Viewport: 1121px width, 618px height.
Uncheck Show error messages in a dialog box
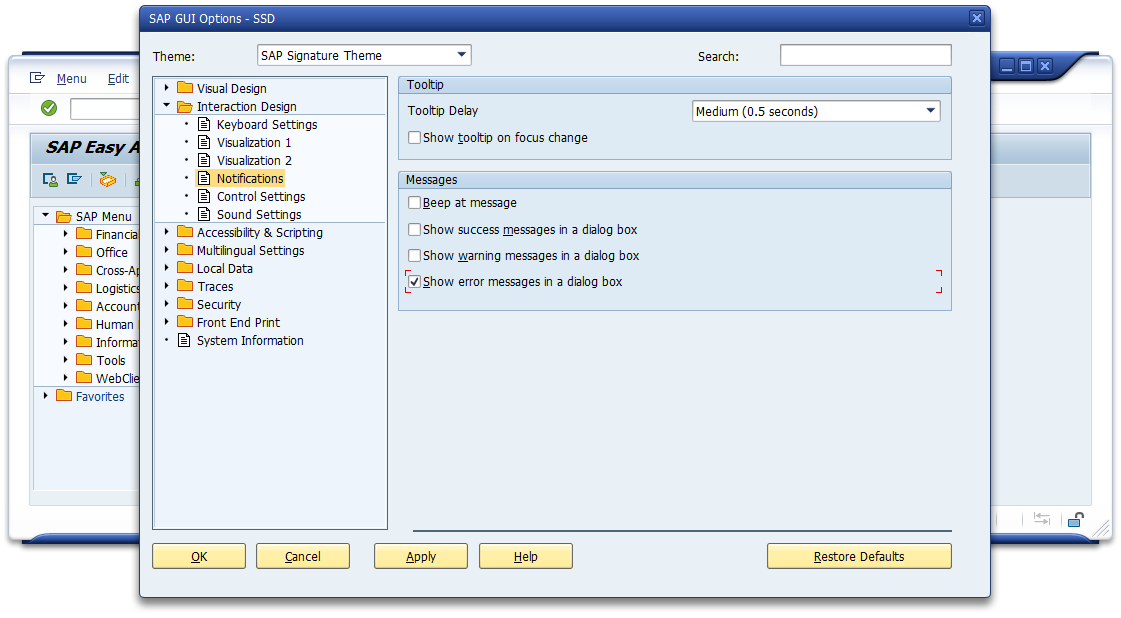tap(414, 282)
